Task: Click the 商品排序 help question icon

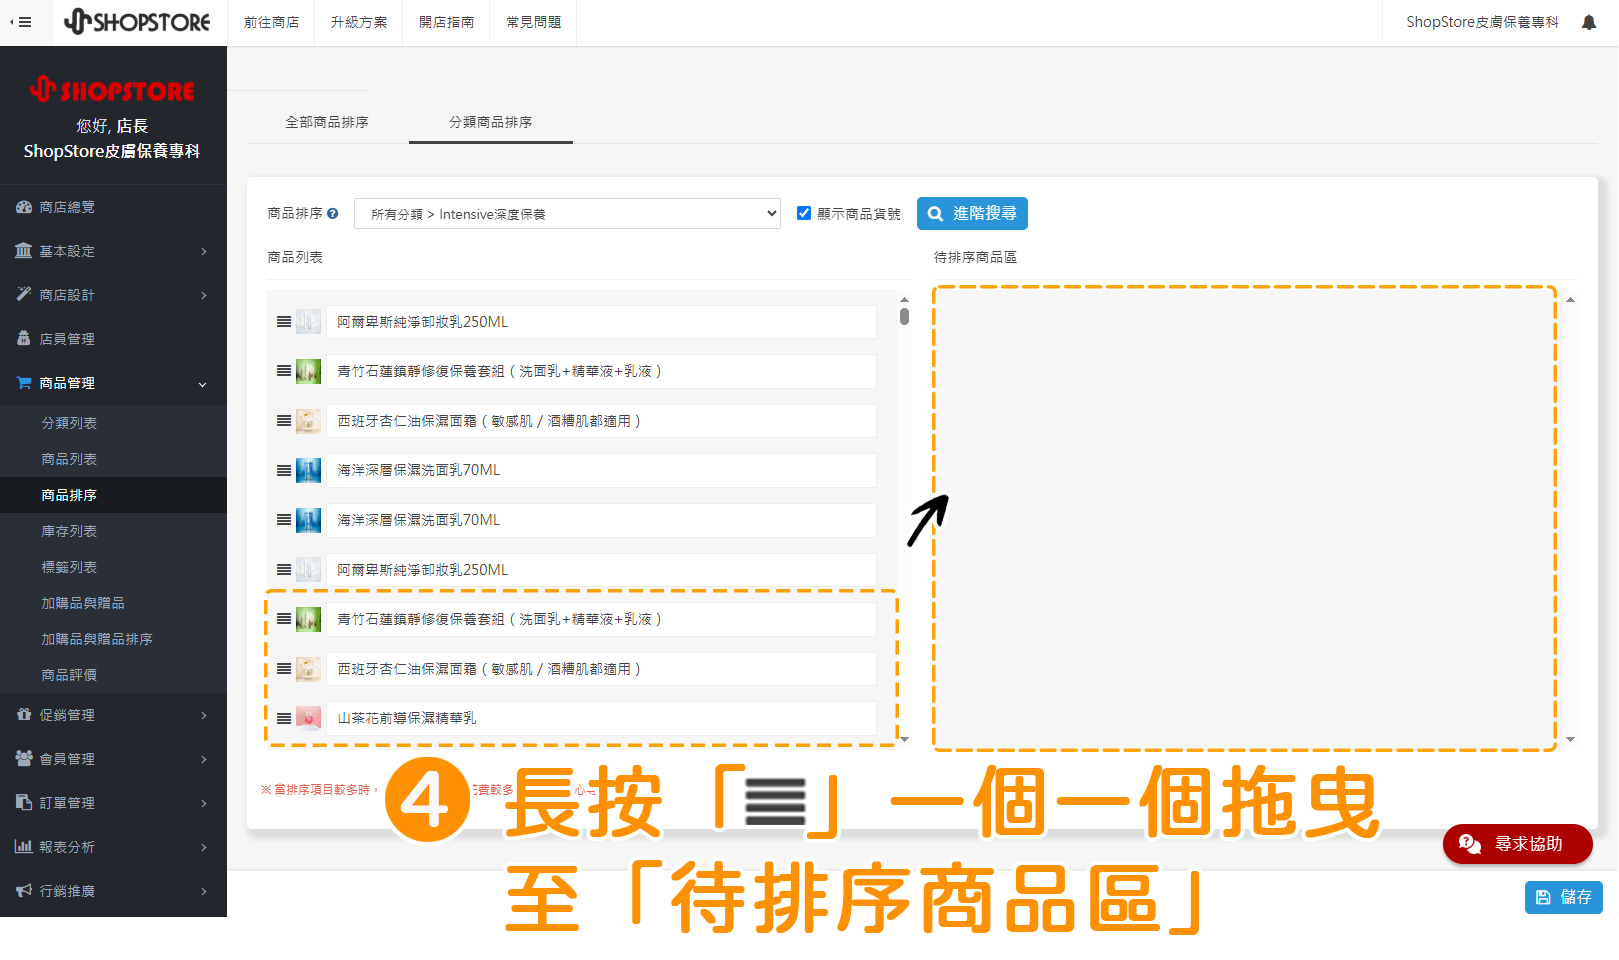Action: [x=333, y=214]
